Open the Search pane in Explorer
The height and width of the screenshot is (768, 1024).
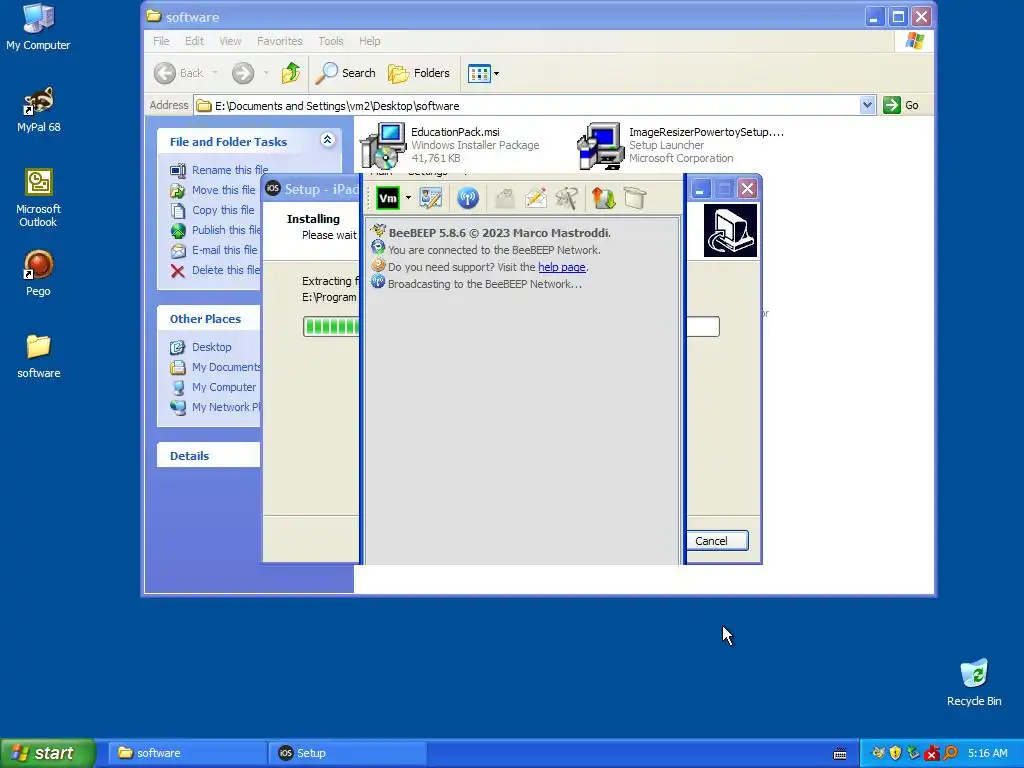(x=345, y=73)
